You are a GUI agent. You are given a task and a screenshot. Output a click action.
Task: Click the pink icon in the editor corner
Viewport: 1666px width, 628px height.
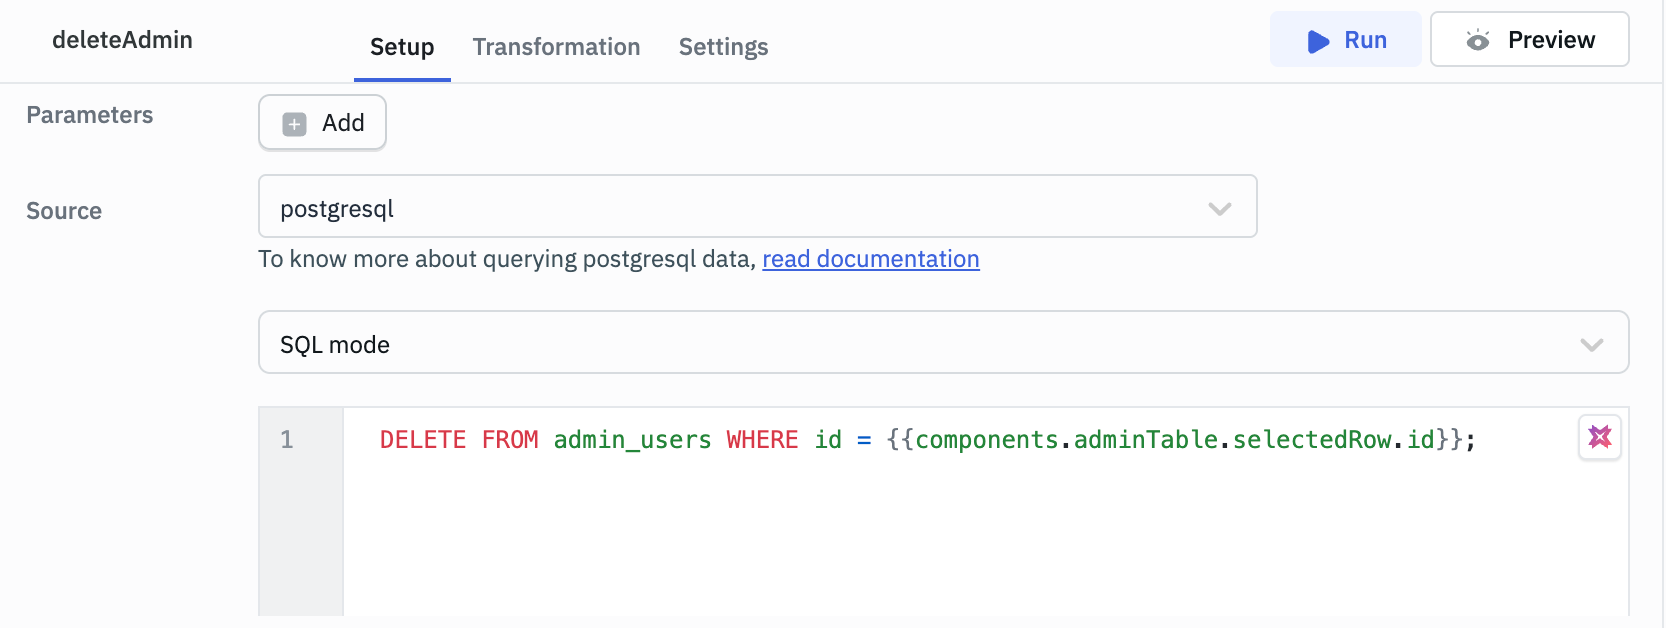click(x=1599, y=437)
